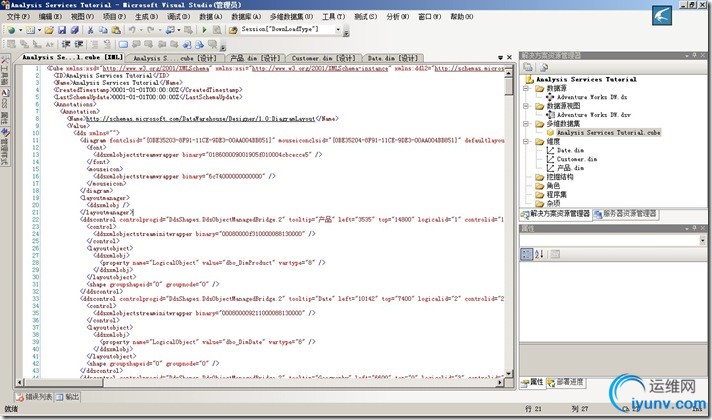
Task: Click the schemas.microsoft.com DiagramLayout link
Action: pos(200,119)
